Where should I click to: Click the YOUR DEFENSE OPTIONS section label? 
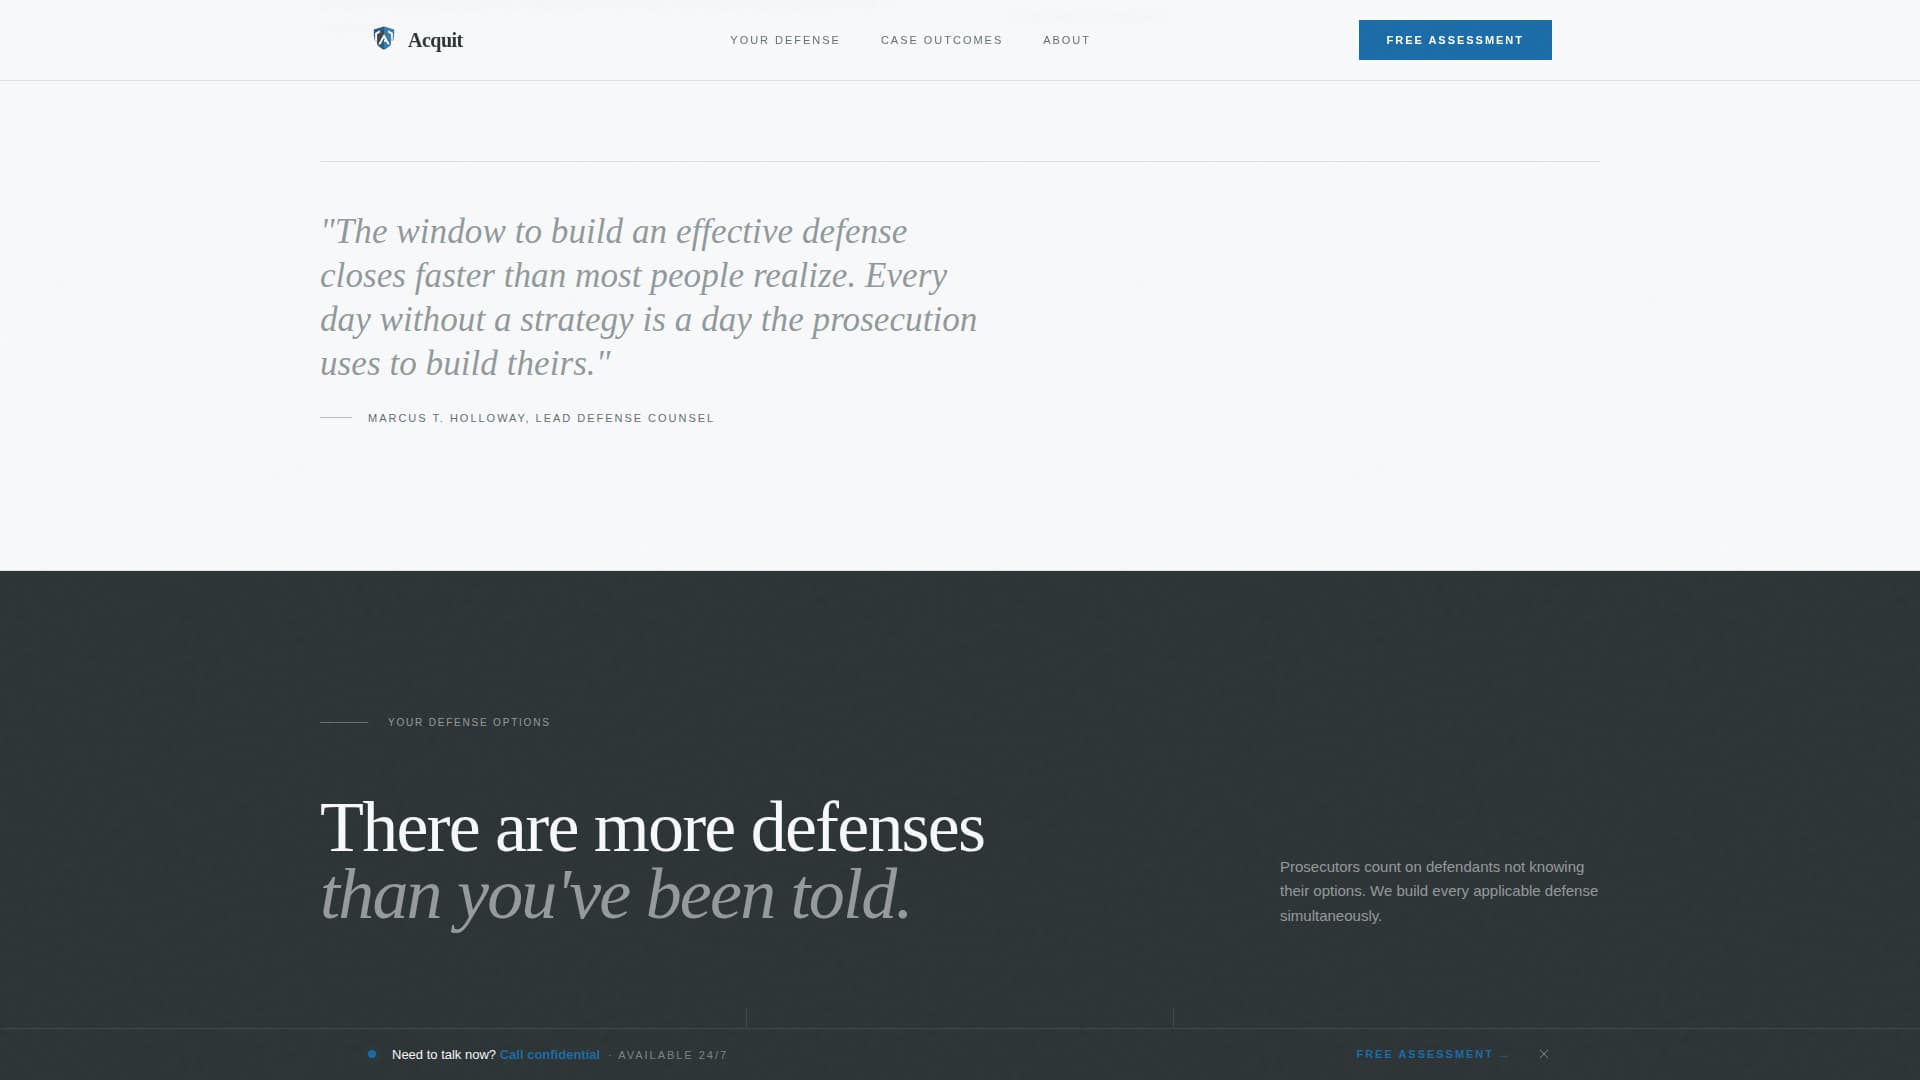468,721
